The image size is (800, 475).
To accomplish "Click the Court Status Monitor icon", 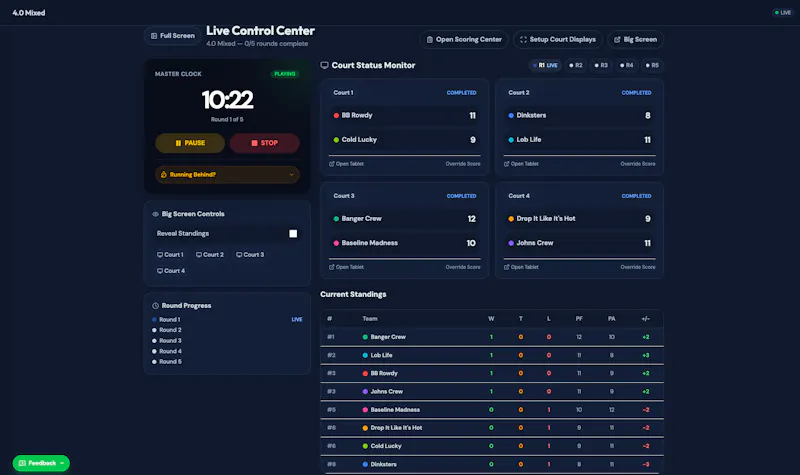I will 324,65.
